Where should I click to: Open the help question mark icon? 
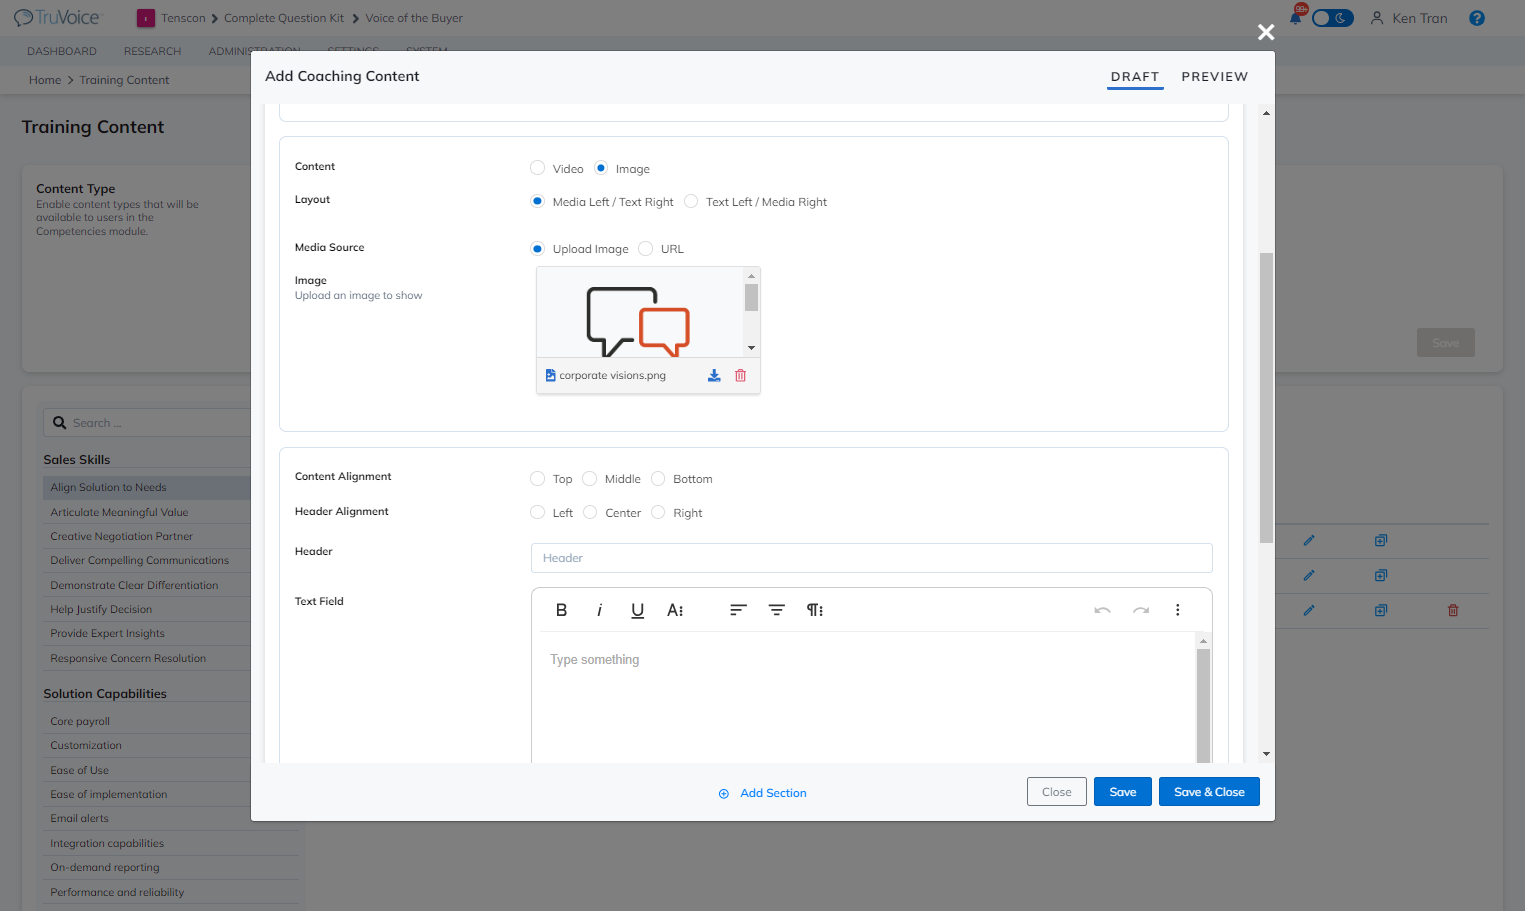click(x=1477, y=18)
